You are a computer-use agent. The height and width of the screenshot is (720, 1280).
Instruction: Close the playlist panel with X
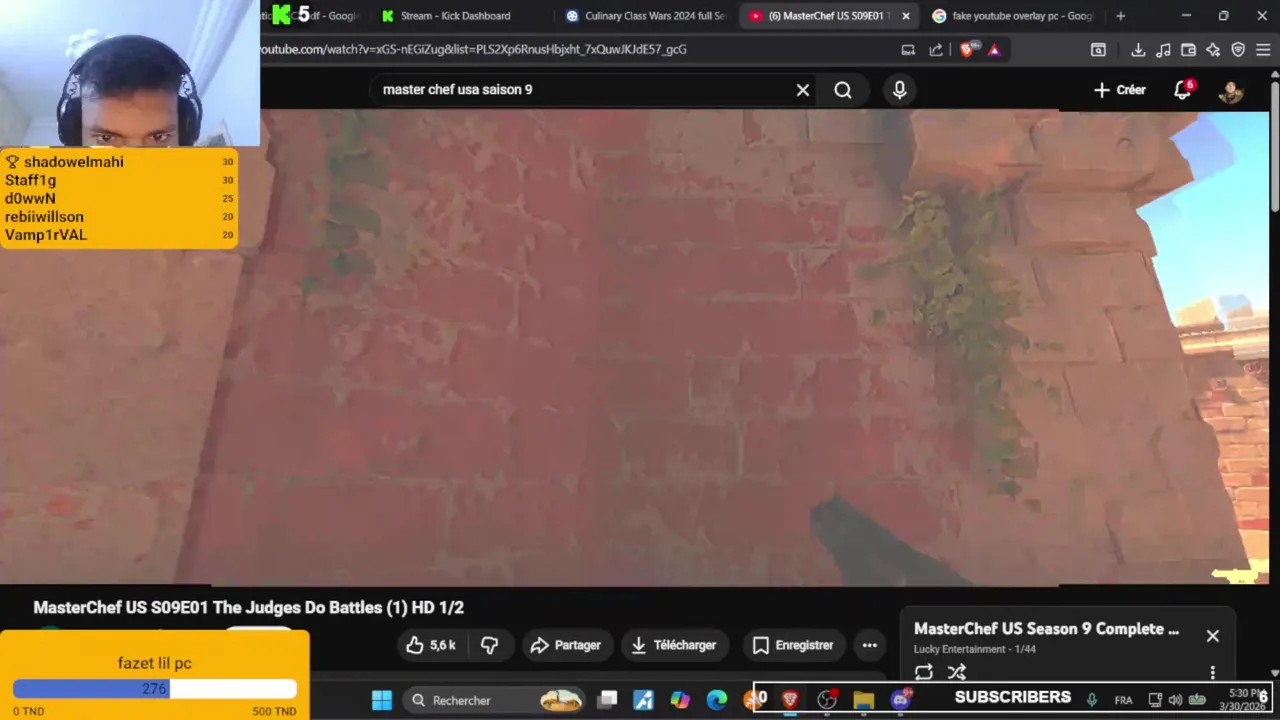(x=1212, y=636)
